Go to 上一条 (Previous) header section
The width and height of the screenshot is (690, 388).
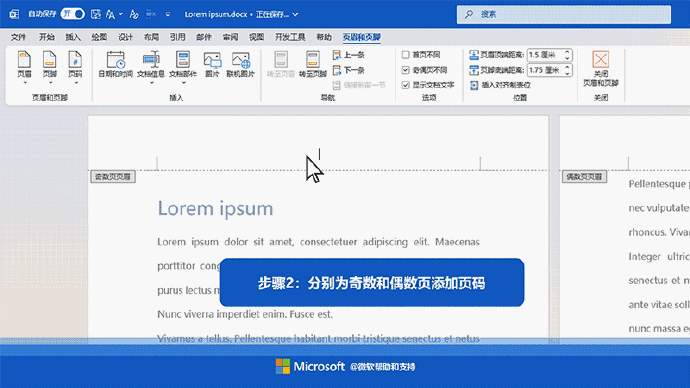(349, 55)
